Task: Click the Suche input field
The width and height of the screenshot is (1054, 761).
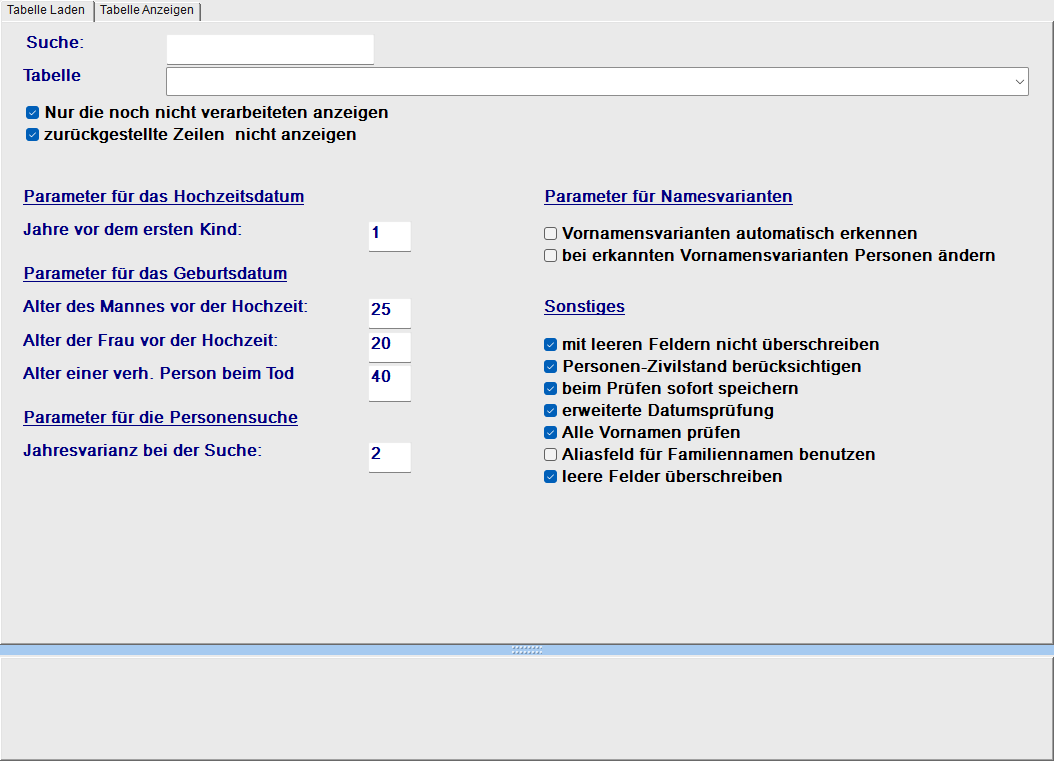Action: coord(269,49)
